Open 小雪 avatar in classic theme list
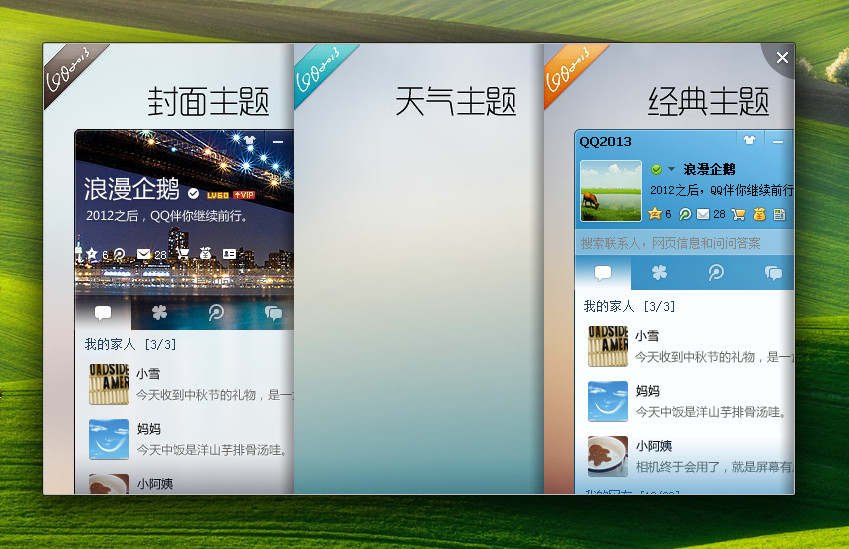Viewport: 849px width, 549px height. [x=608, y=346]
